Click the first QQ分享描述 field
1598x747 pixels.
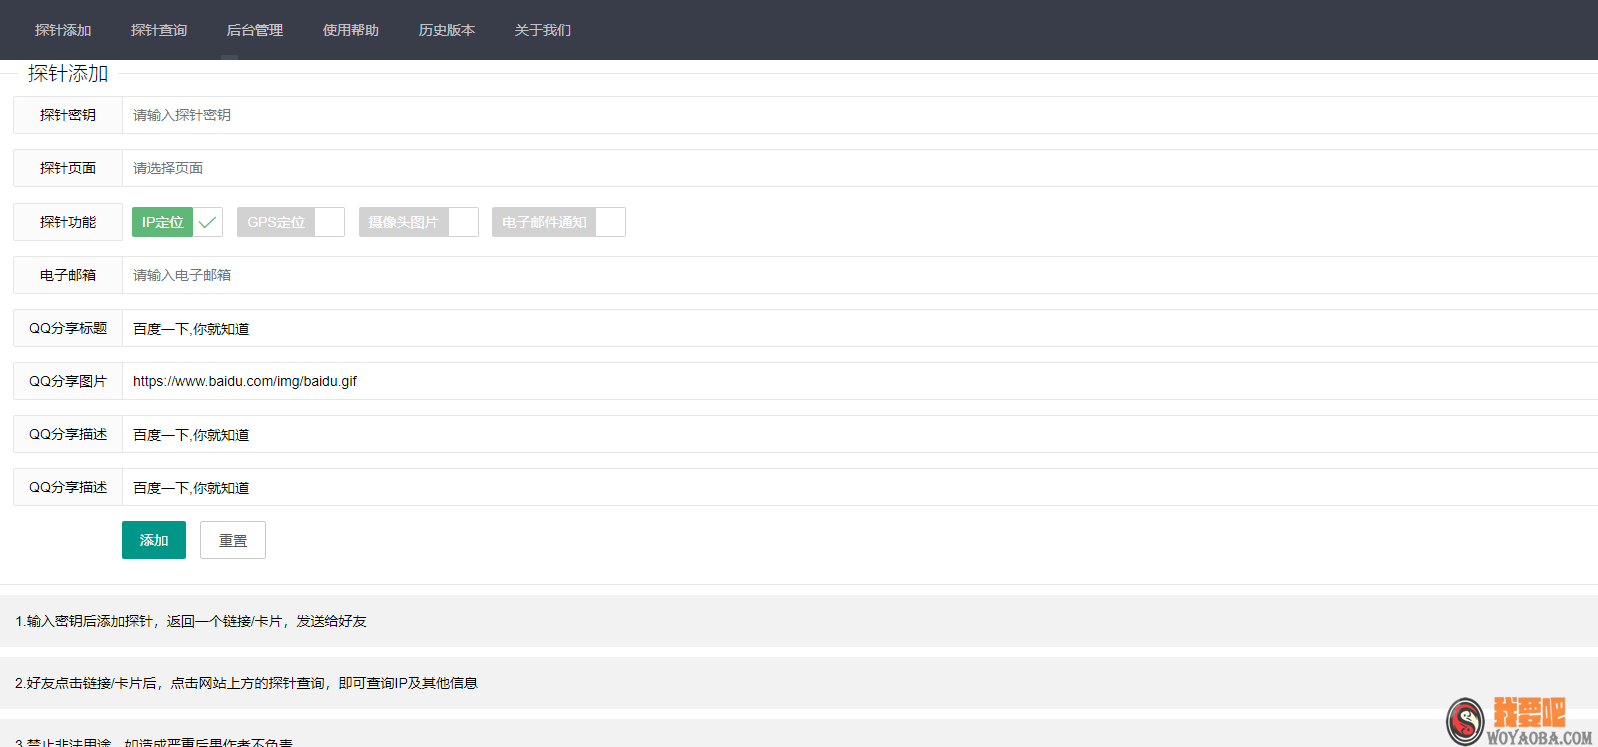[x=858, y=434]
